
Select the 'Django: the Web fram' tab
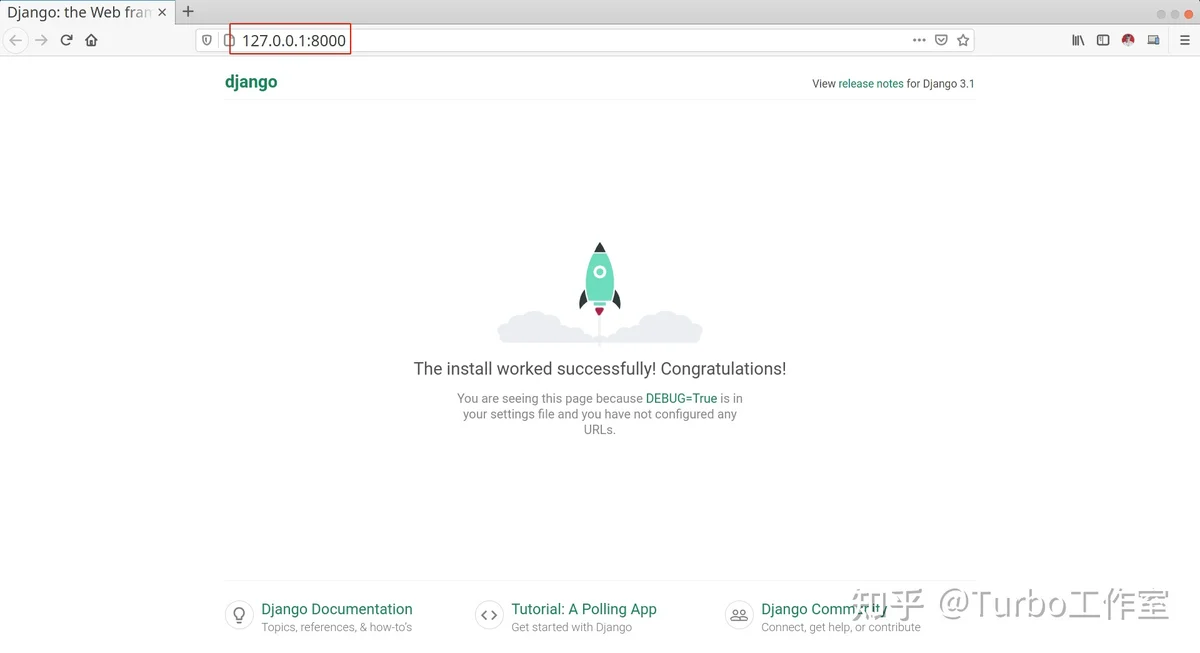click(86, 12)
